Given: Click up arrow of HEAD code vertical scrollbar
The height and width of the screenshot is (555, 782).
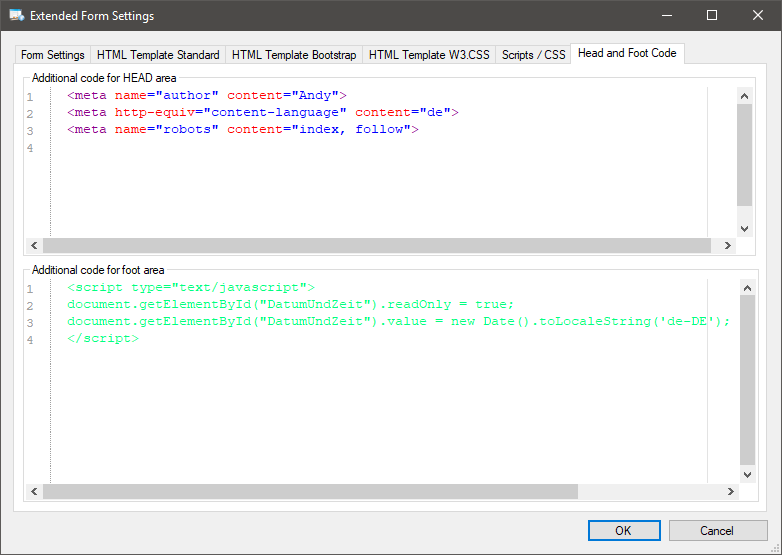Looking at the screenshot, I should coord(745,96).
